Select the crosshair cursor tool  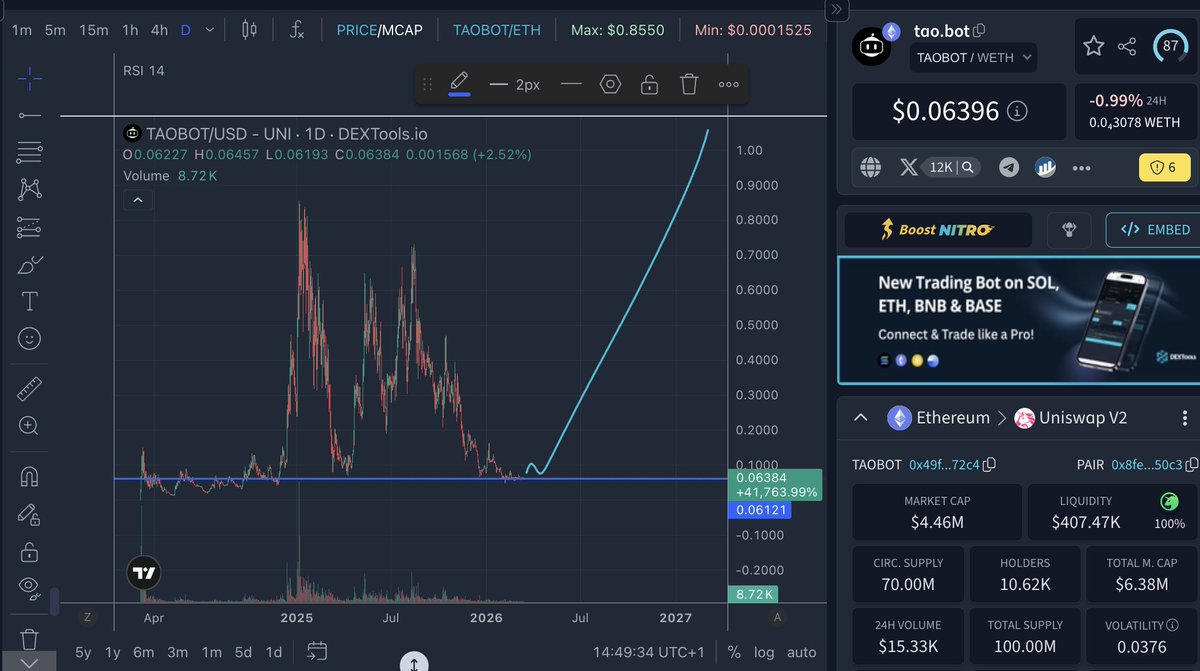29,77
